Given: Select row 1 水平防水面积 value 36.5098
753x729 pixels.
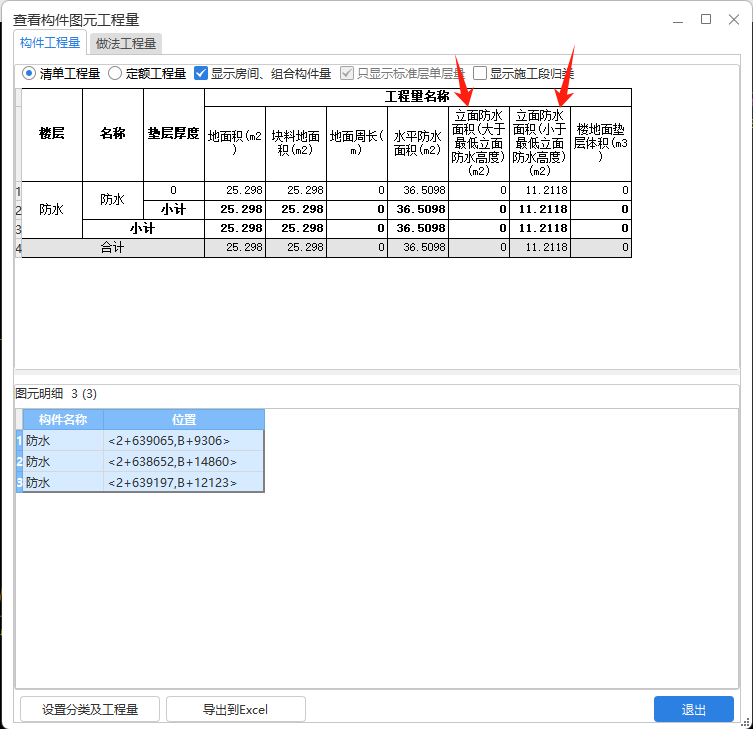Looking at the screenshot, I should point(418,191).
